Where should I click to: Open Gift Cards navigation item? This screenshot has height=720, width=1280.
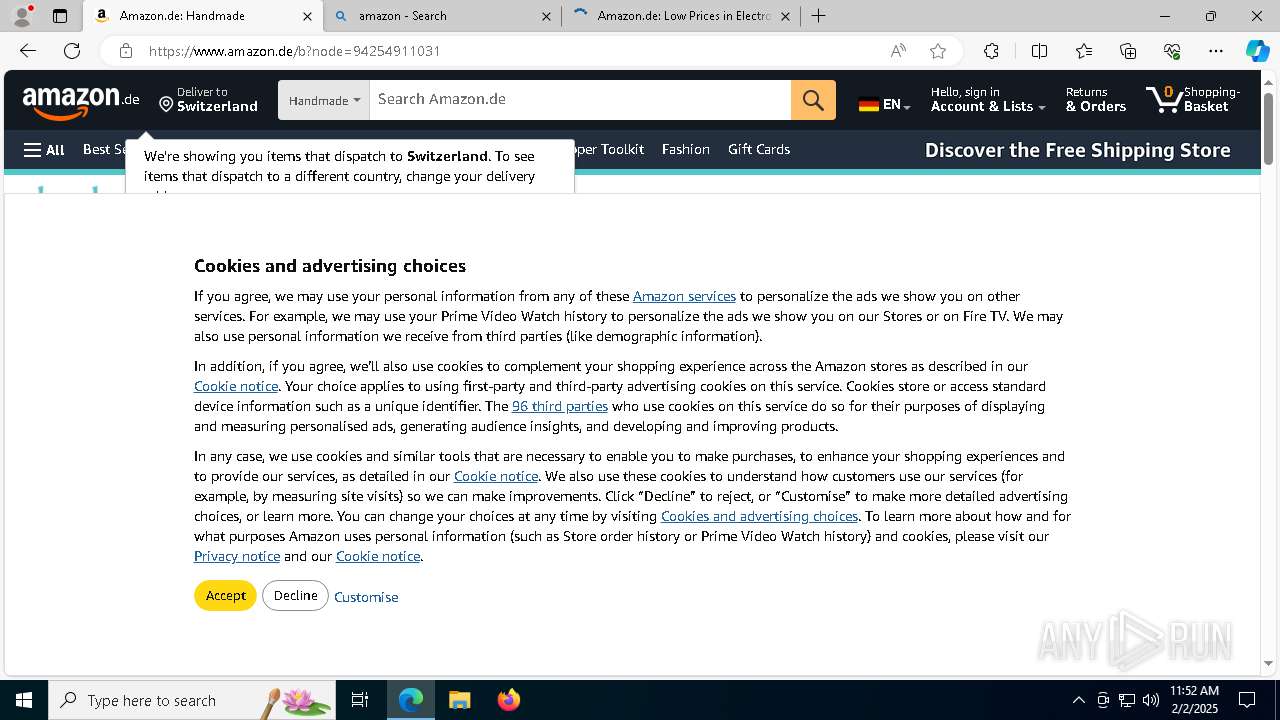coord(759,149)
